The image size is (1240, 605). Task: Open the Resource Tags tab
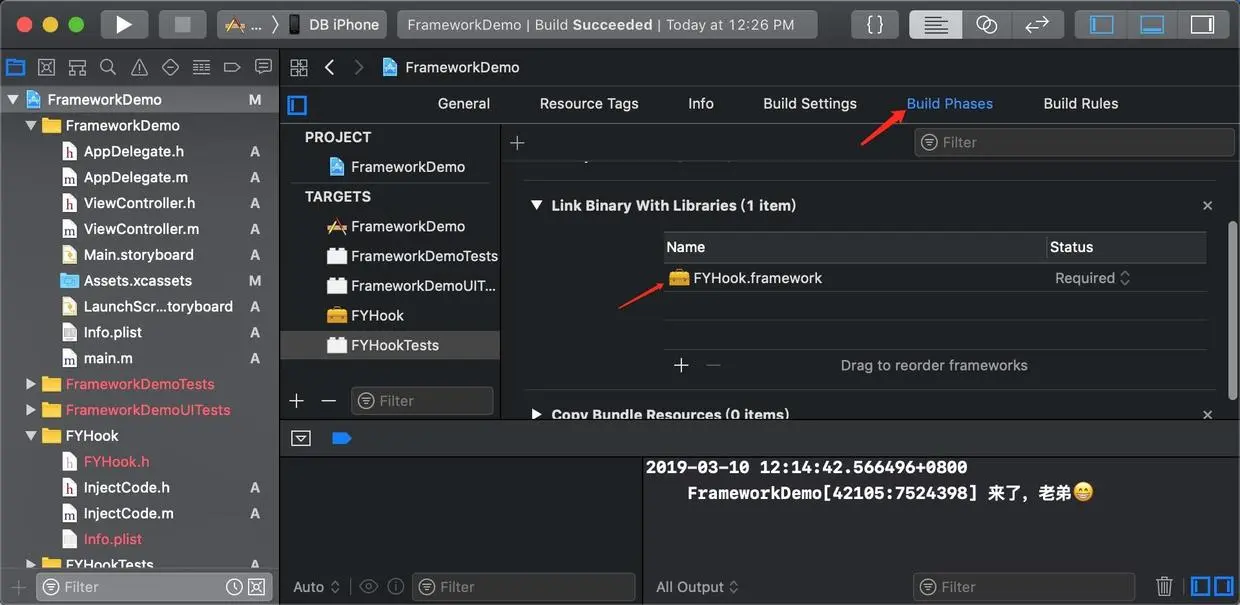[589, 103]
